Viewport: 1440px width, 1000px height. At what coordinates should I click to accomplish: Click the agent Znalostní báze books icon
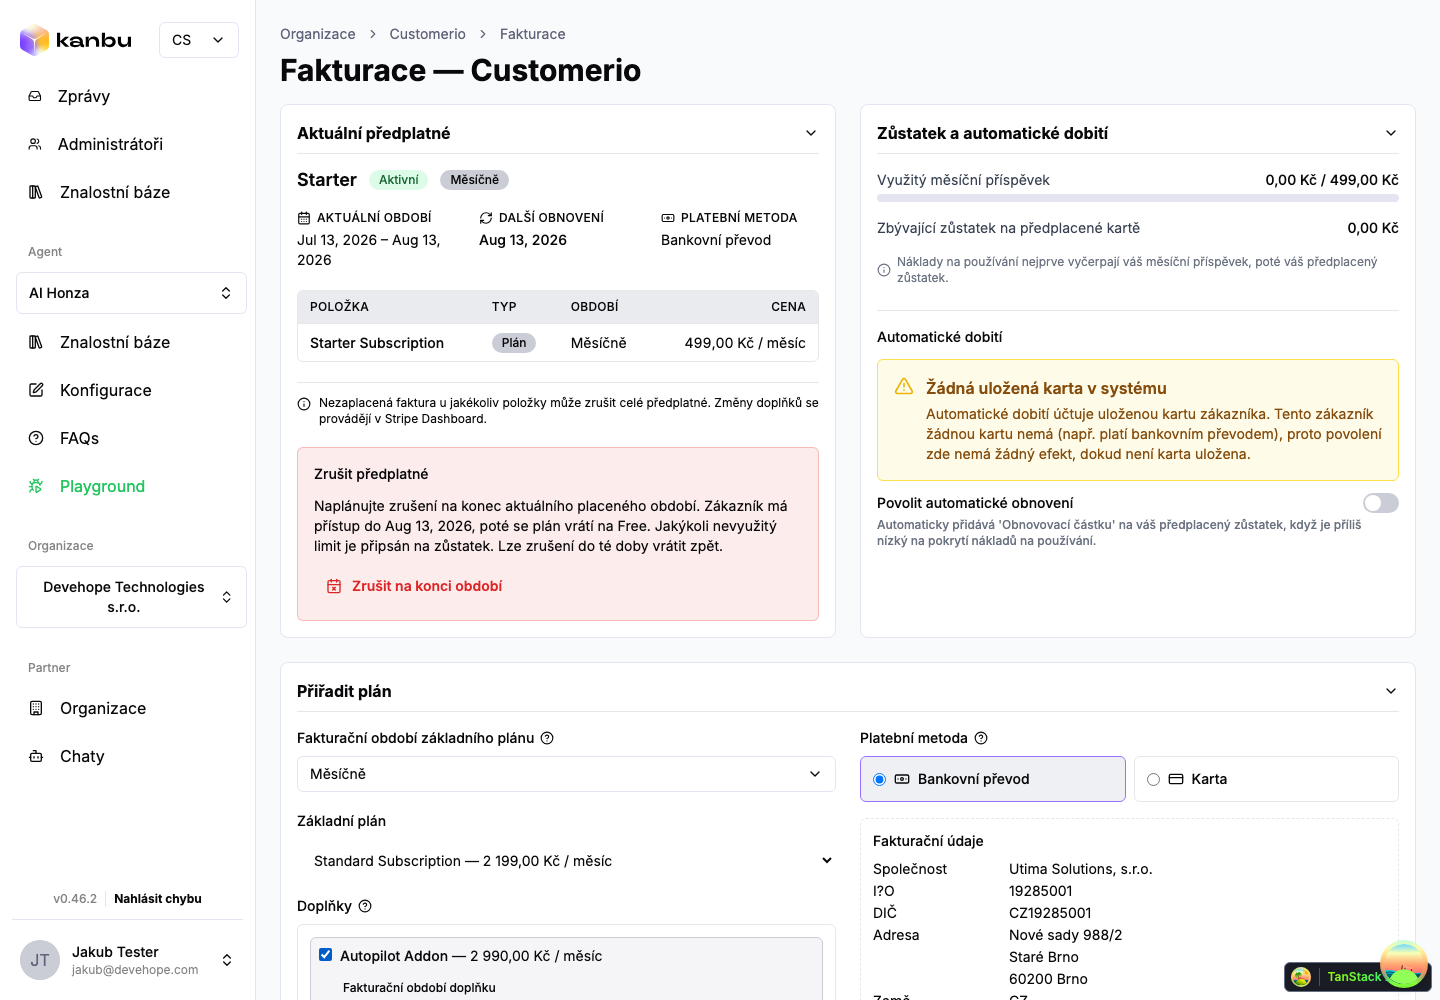pos(36,342)
